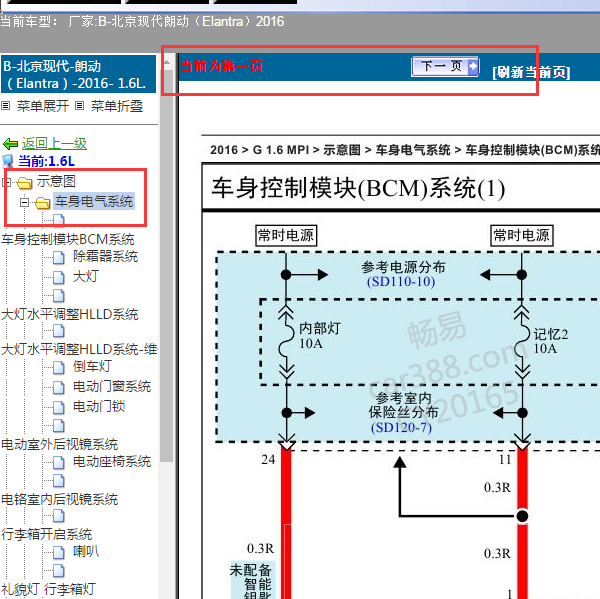Click the 大灯 page icon

coord(59,277)
